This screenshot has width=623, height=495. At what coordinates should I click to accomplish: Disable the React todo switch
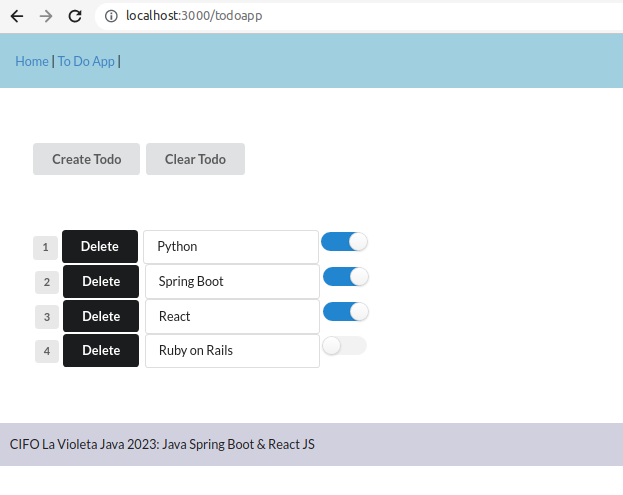[x=346, y=312]
